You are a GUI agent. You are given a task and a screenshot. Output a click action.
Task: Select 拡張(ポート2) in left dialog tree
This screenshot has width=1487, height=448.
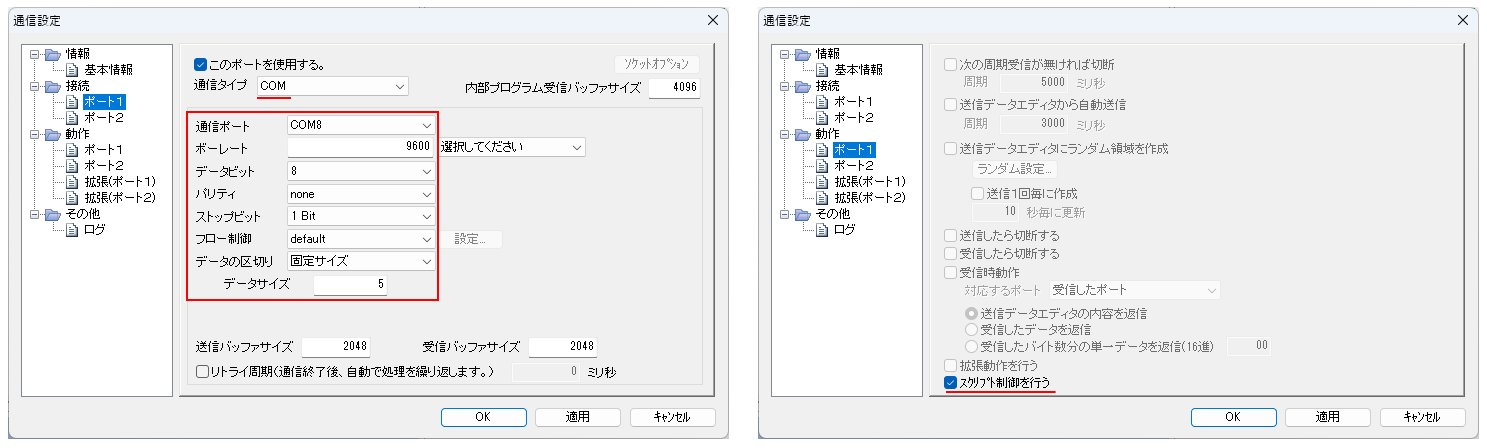[x=120, y=198]
